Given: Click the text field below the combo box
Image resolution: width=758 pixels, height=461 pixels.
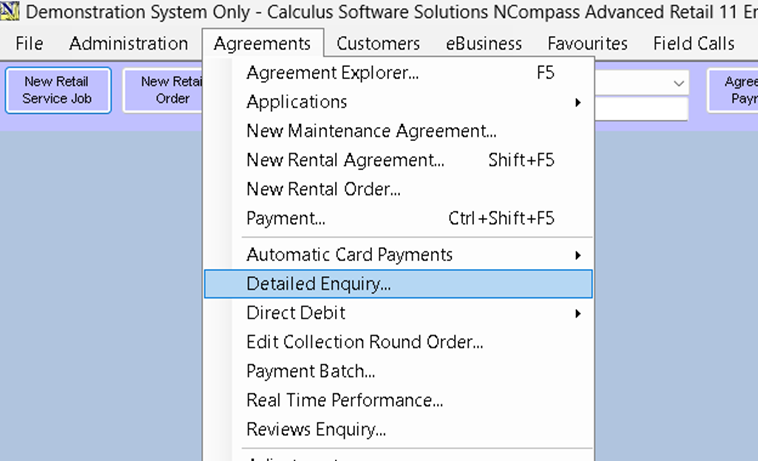Looking at the screenshot, I should [641, 108].
